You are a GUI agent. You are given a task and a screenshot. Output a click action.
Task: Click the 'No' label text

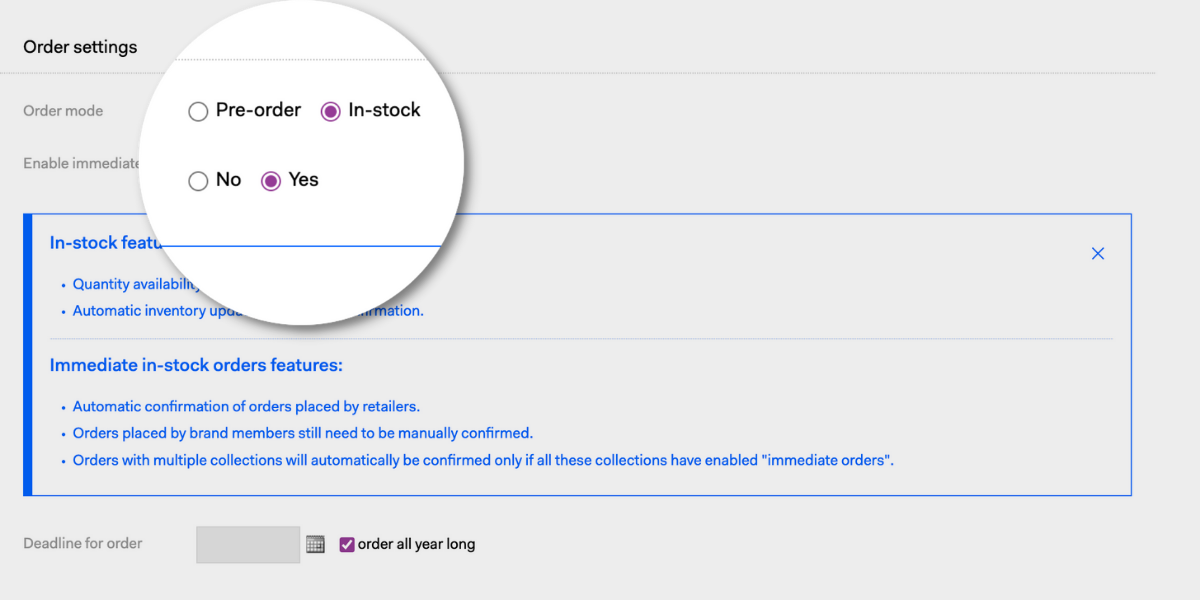228,179
